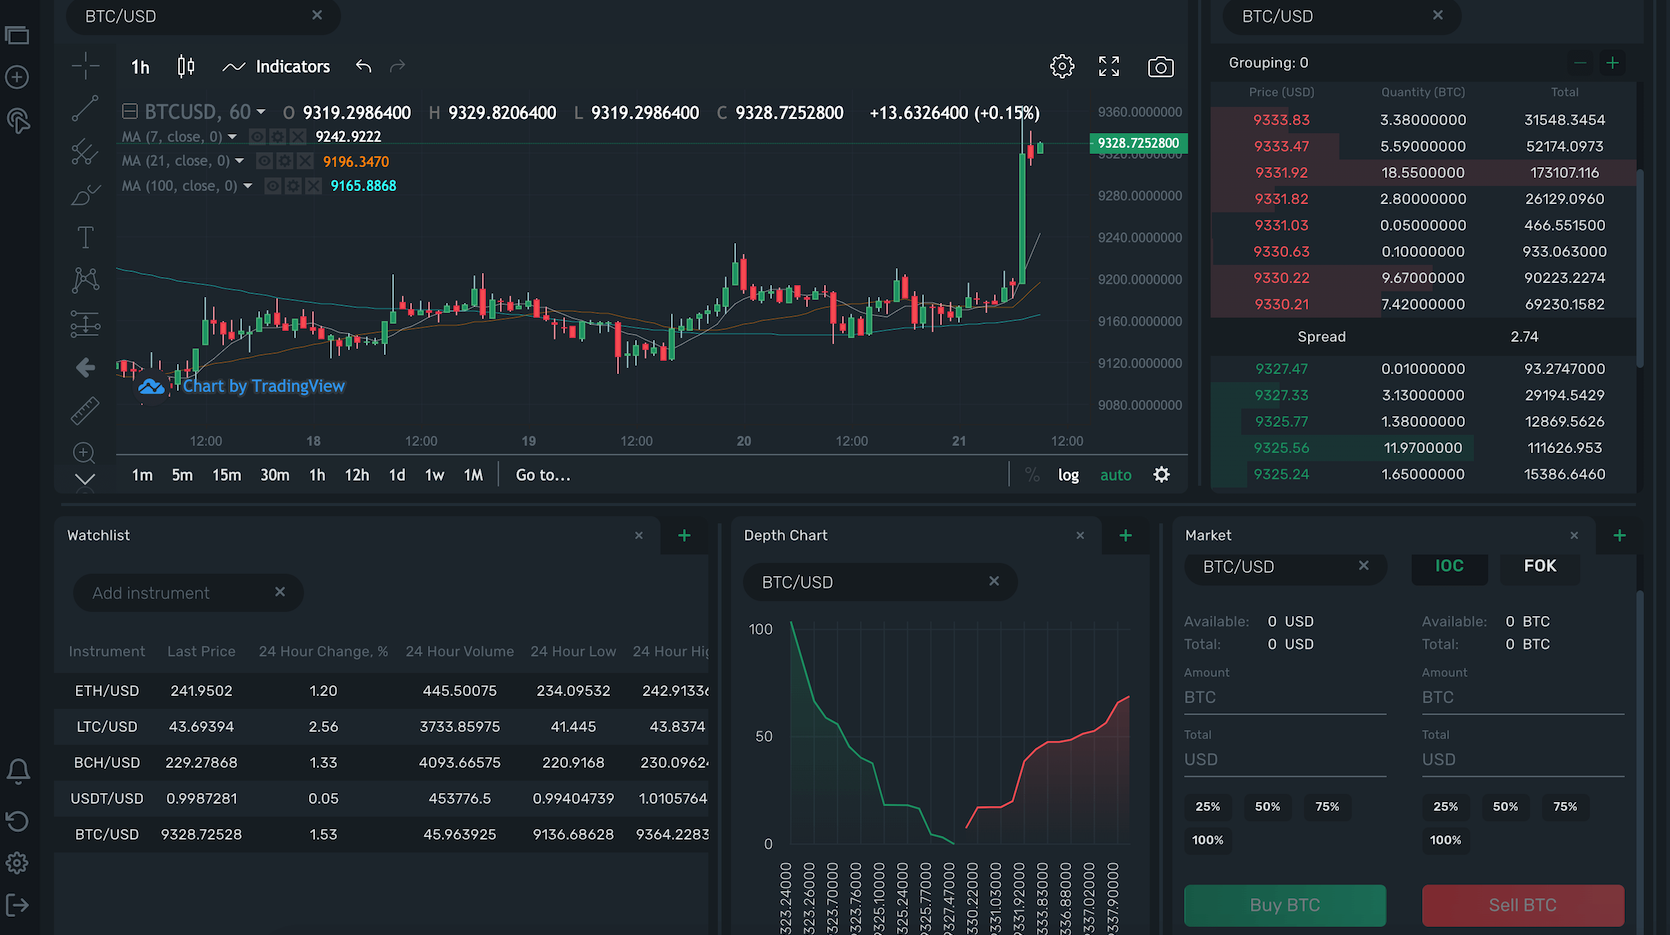Select the FOK order tab

pos(1539,566)
